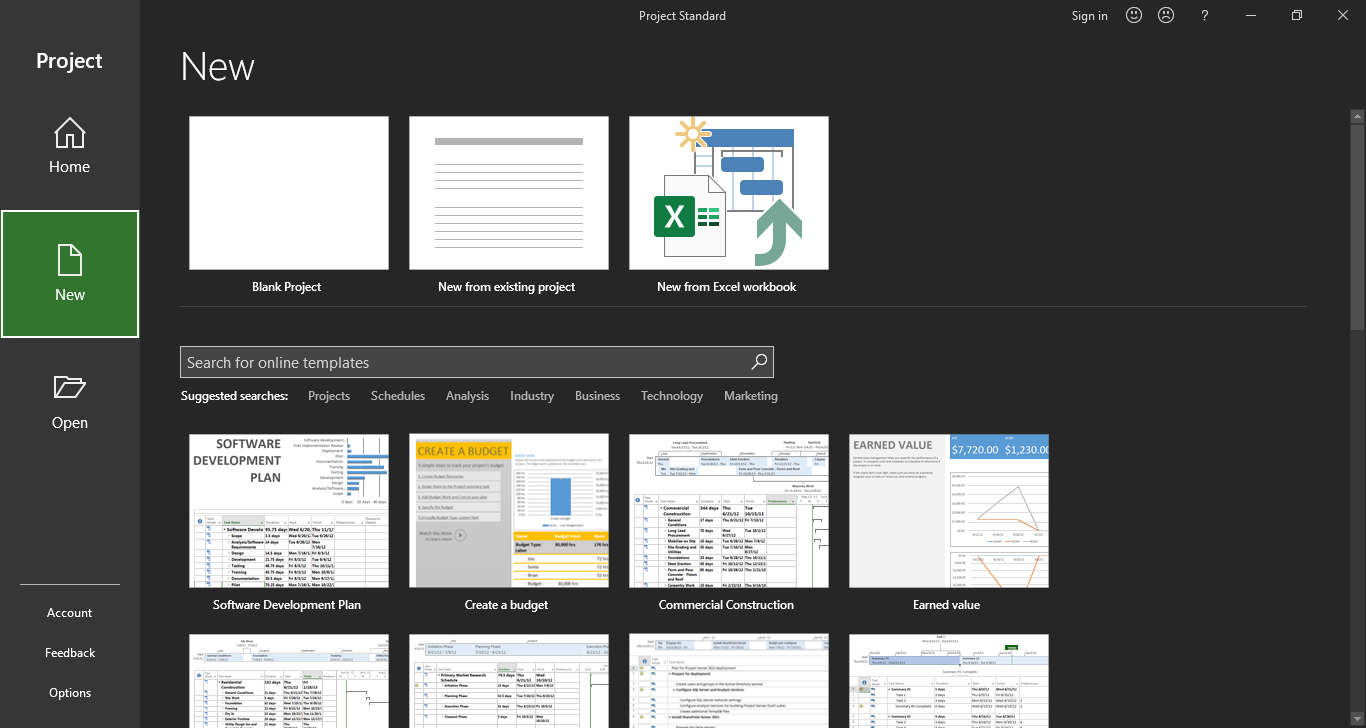
Task: Create a Blank Project
Action: 288,193
